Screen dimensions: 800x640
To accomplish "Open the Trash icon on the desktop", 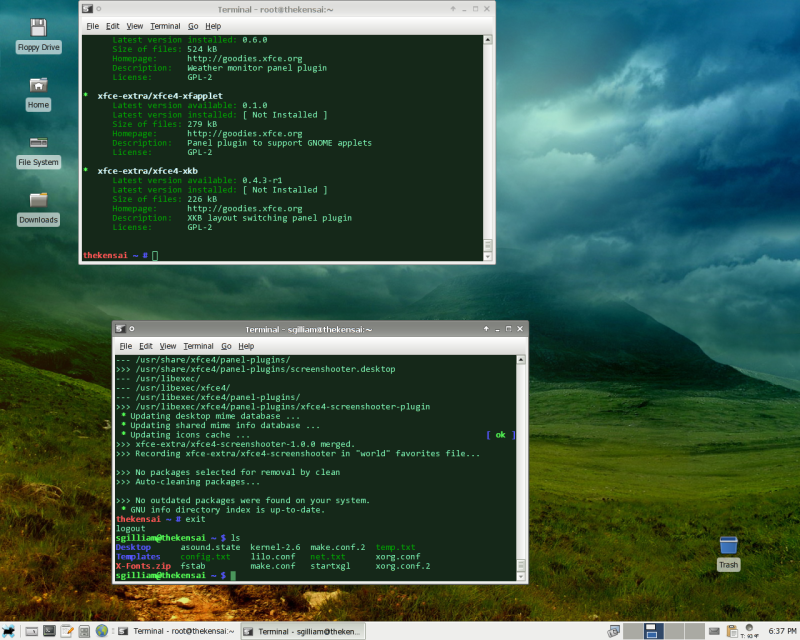I will [x=728, y=546].
